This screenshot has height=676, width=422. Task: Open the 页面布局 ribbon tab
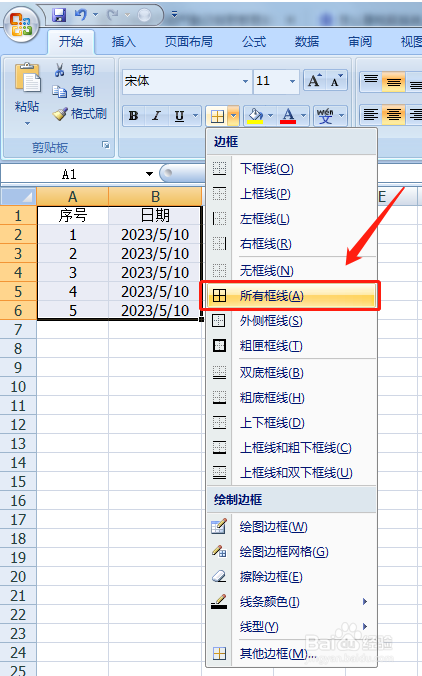click(188, 42)
